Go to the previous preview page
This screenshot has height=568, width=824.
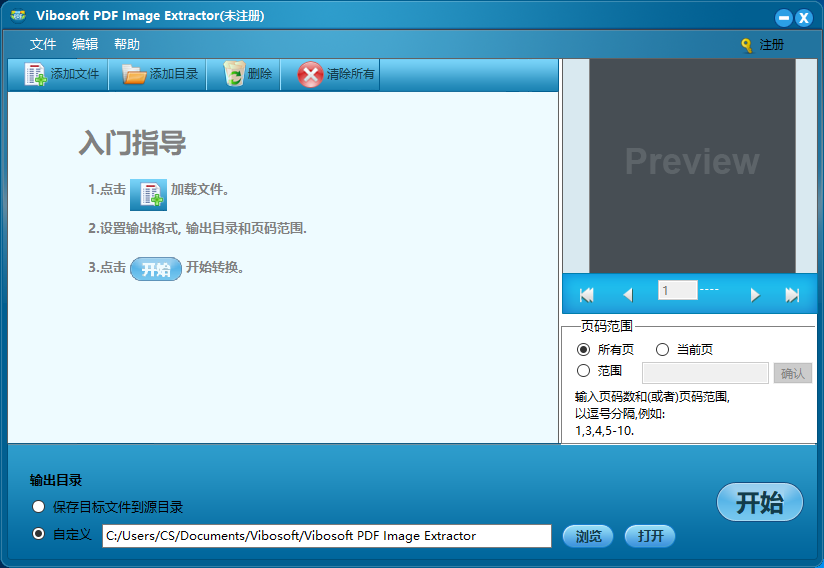click(627, 295)
